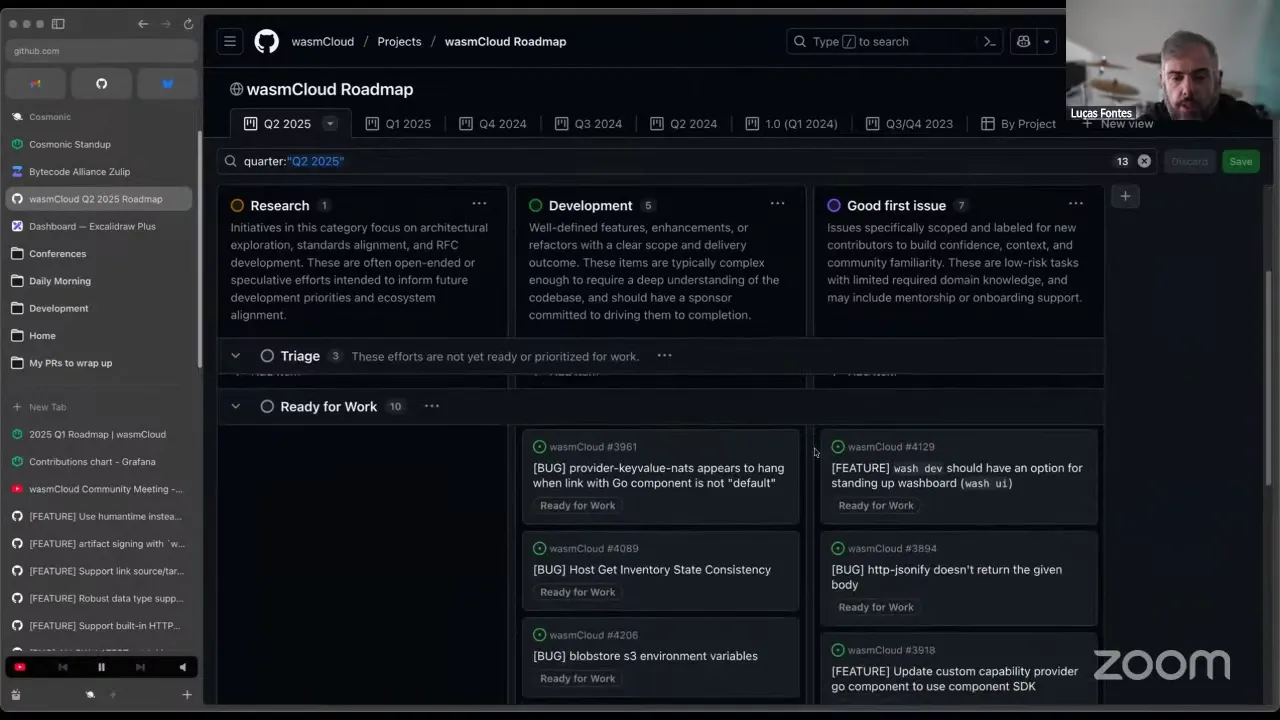Screen dimensions: 1280x720
Task: Go back with the browser back arrow
Action: pyautogui.click(x=143, y=24)
